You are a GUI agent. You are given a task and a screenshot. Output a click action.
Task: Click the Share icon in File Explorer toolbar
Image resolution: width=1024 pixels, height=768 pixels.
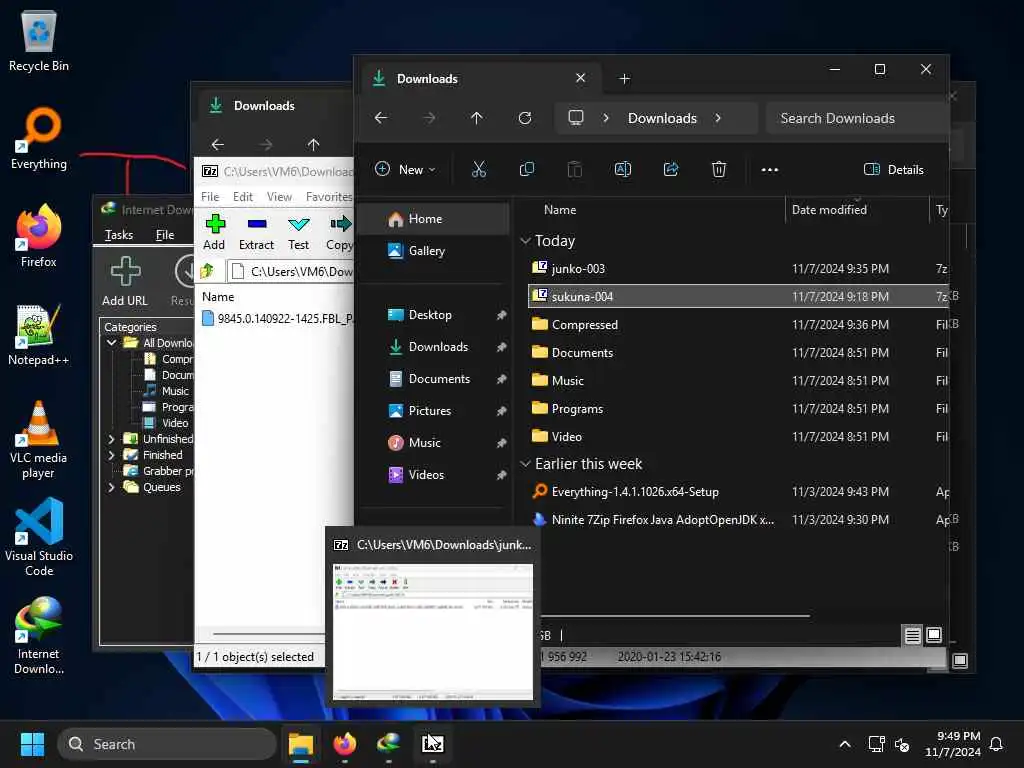(671, 170)
